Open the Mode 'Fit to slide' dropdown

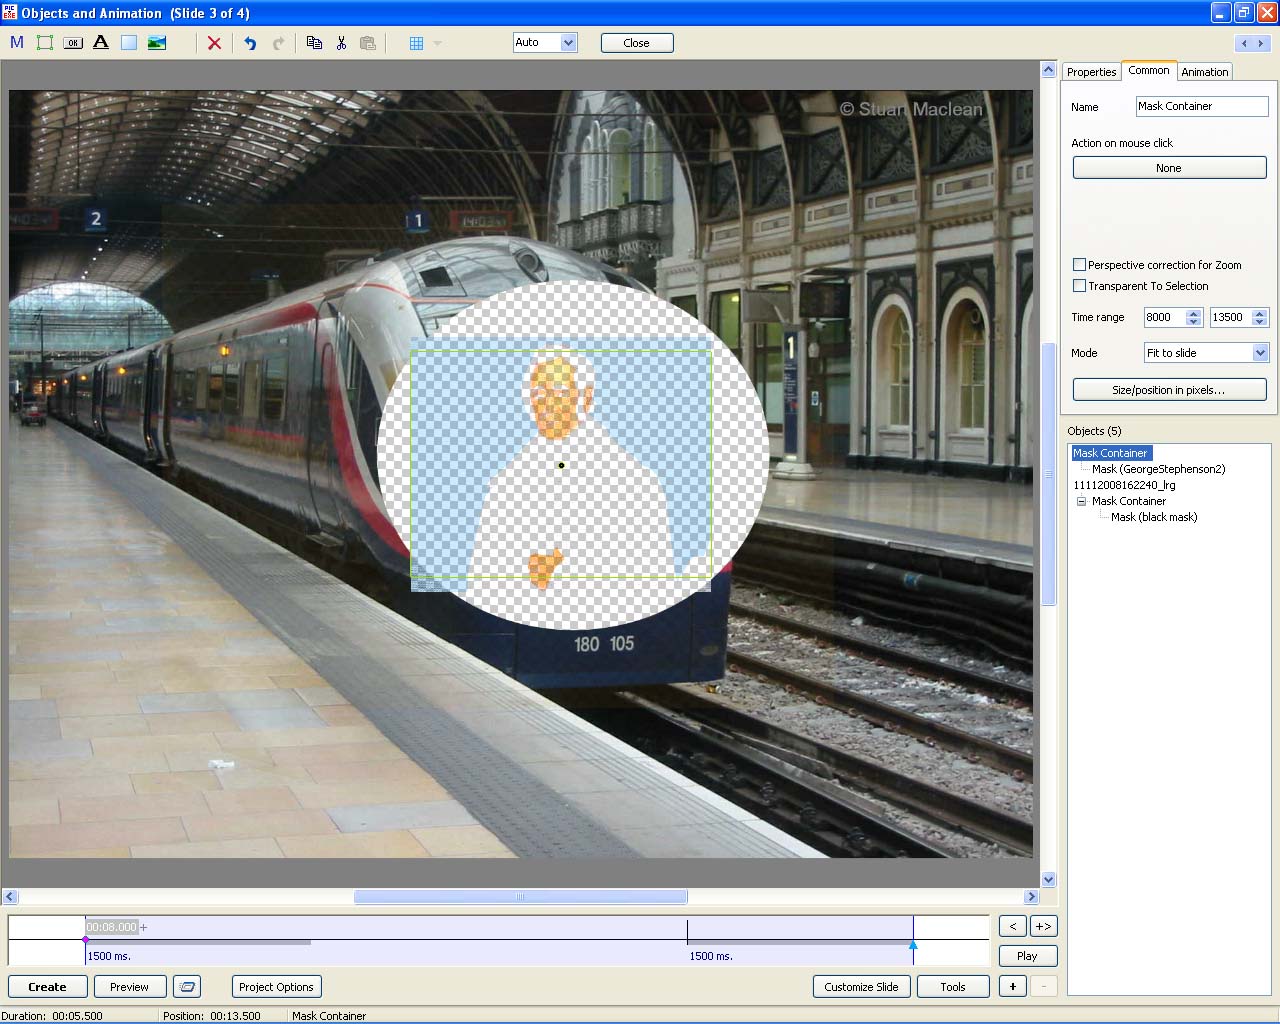point(1260,353)
